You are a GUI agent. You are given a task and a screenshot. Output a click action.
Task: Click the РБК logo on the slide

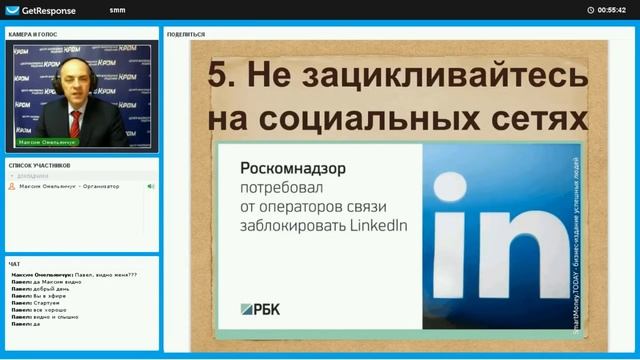point(260,309)
